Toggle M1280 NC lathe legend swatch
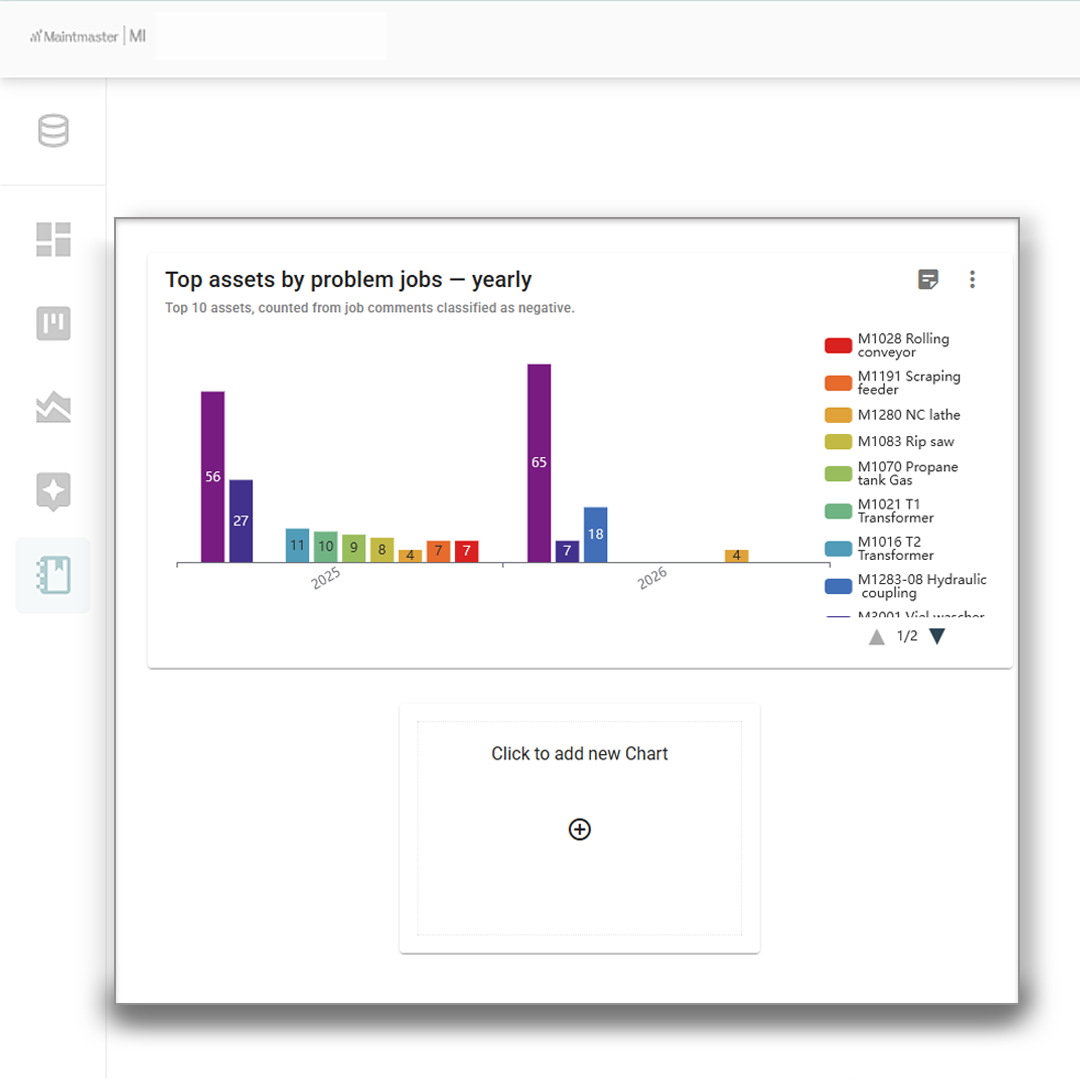The width and height of the screenshot is (1080, 1080). point(838,415)
